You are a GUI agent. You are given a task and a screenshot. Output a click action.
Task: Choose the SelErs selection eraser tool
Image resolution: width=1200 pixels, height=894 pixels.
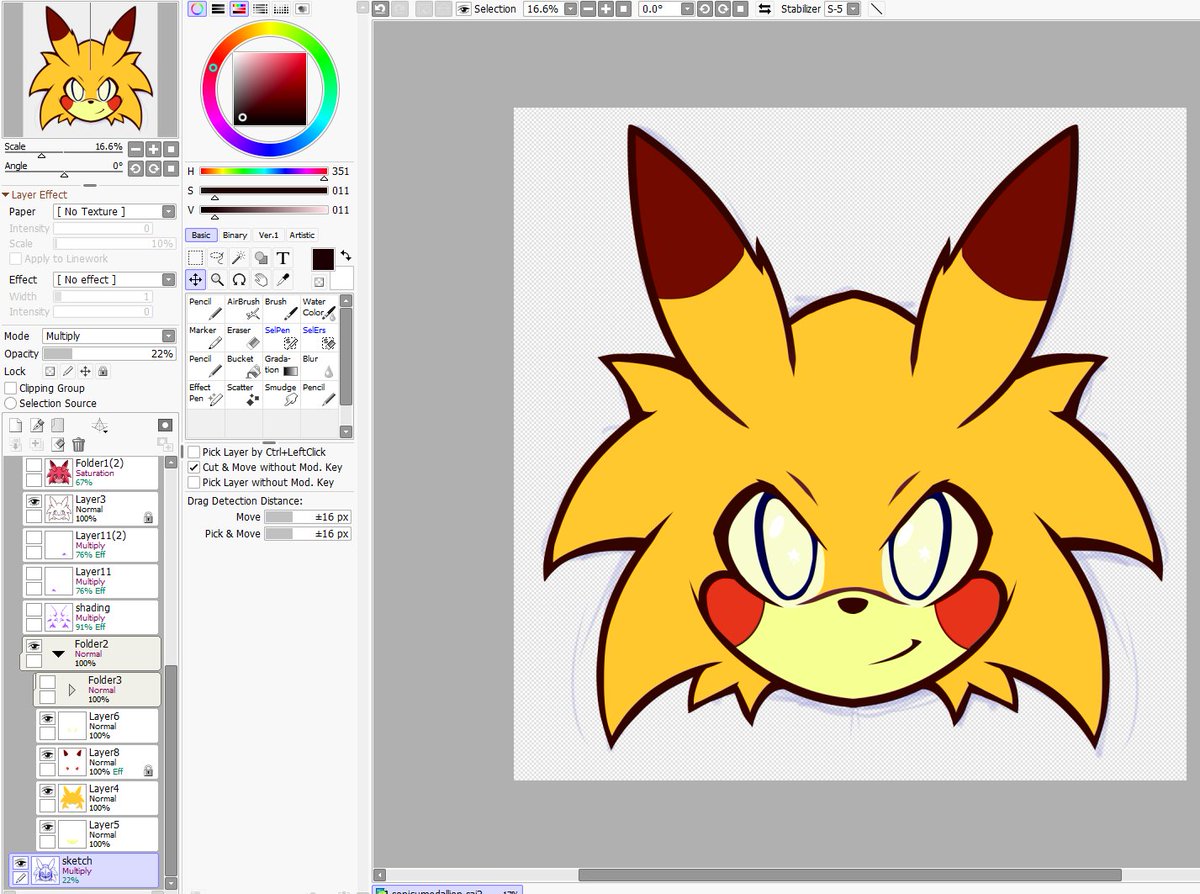pyautogui.click(x=319, y=336)
